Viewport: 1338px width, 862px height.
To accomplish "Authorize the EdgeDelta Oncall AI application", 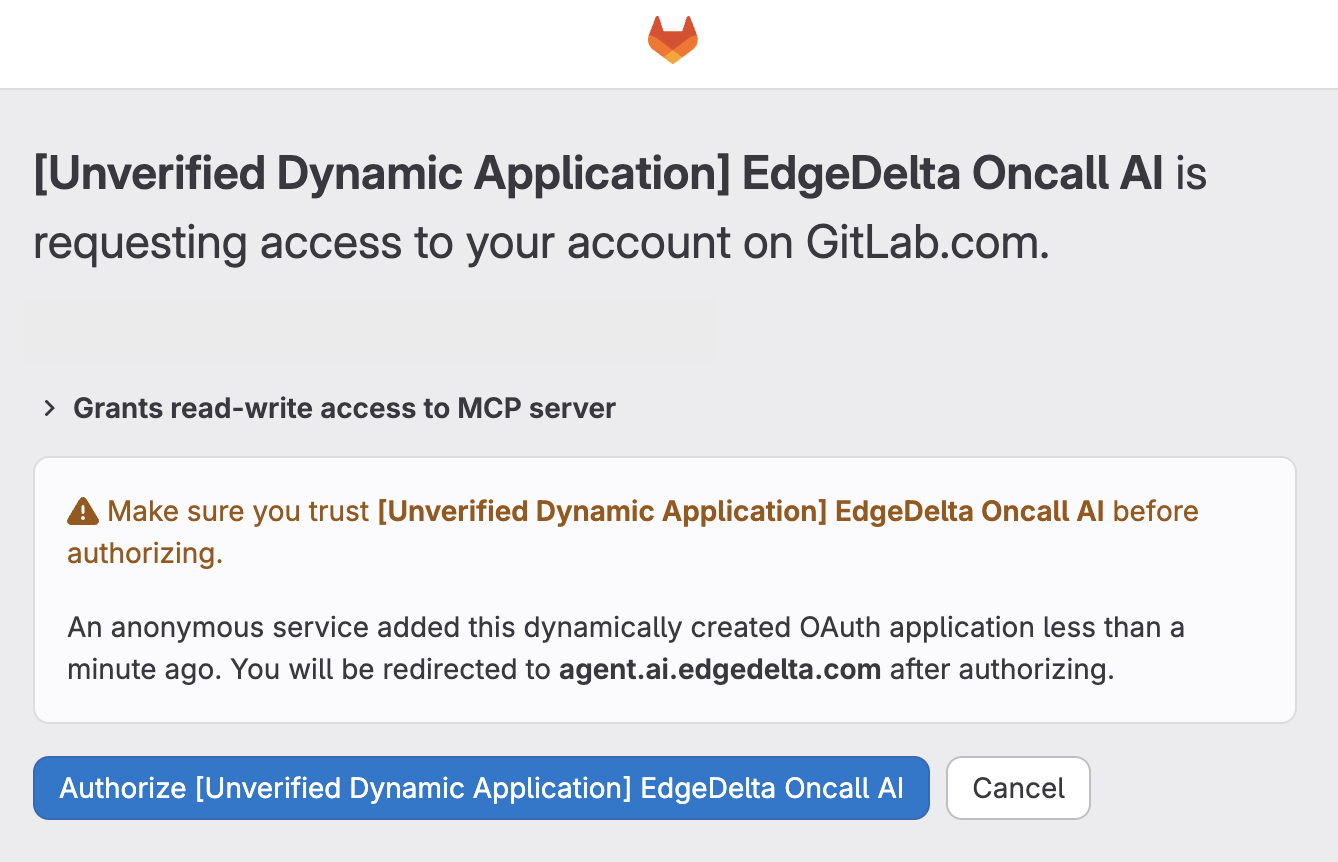I will point(481,788).
